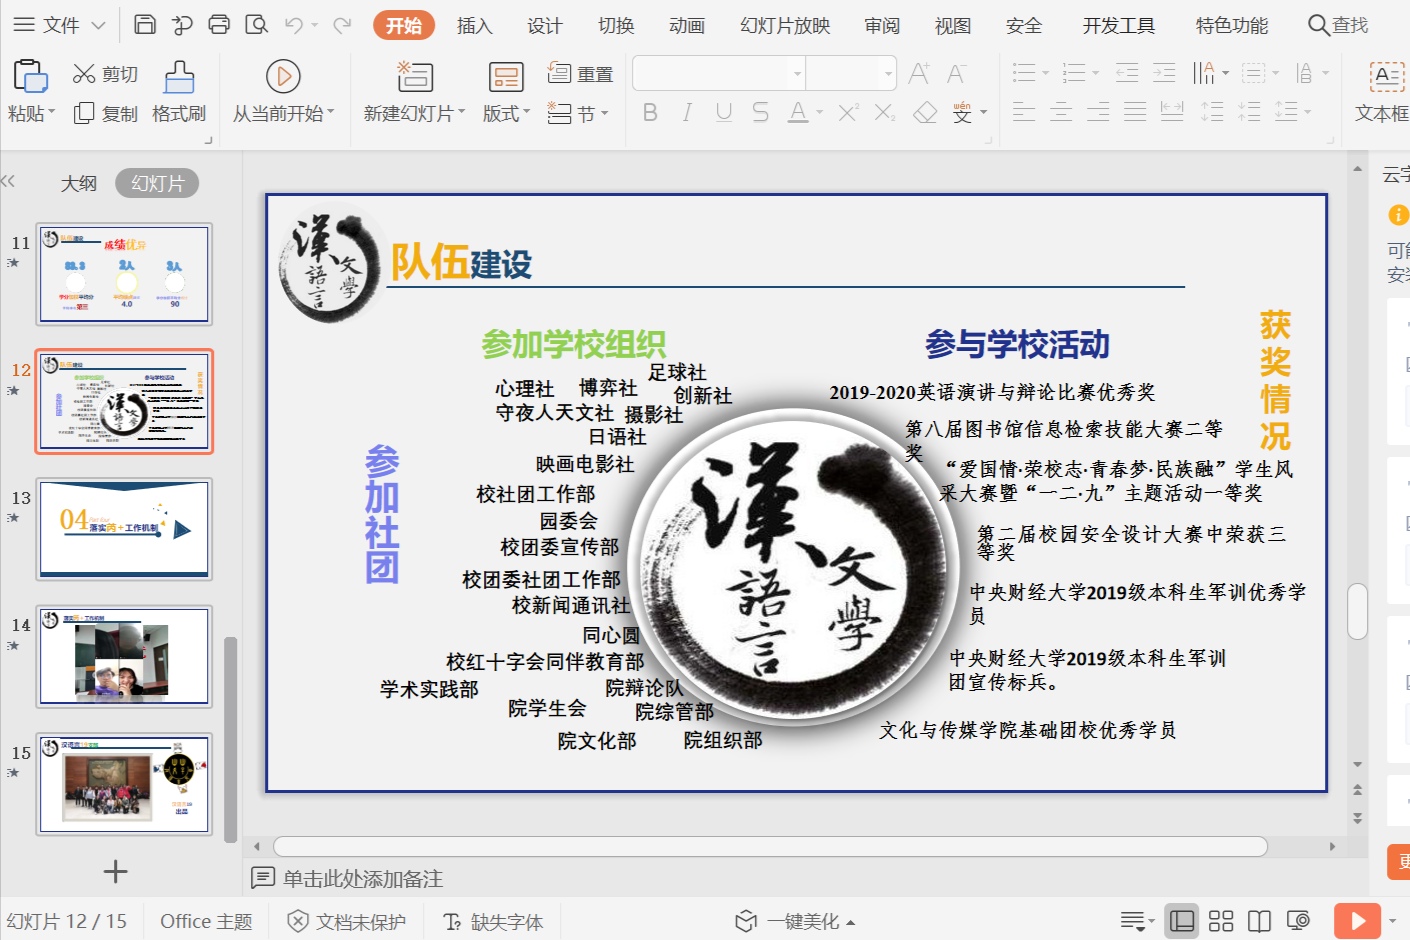The height and width of the screenshot is (940, 1410).
Task: Switch to slide sorter view icon
Action: point(1221,921)
